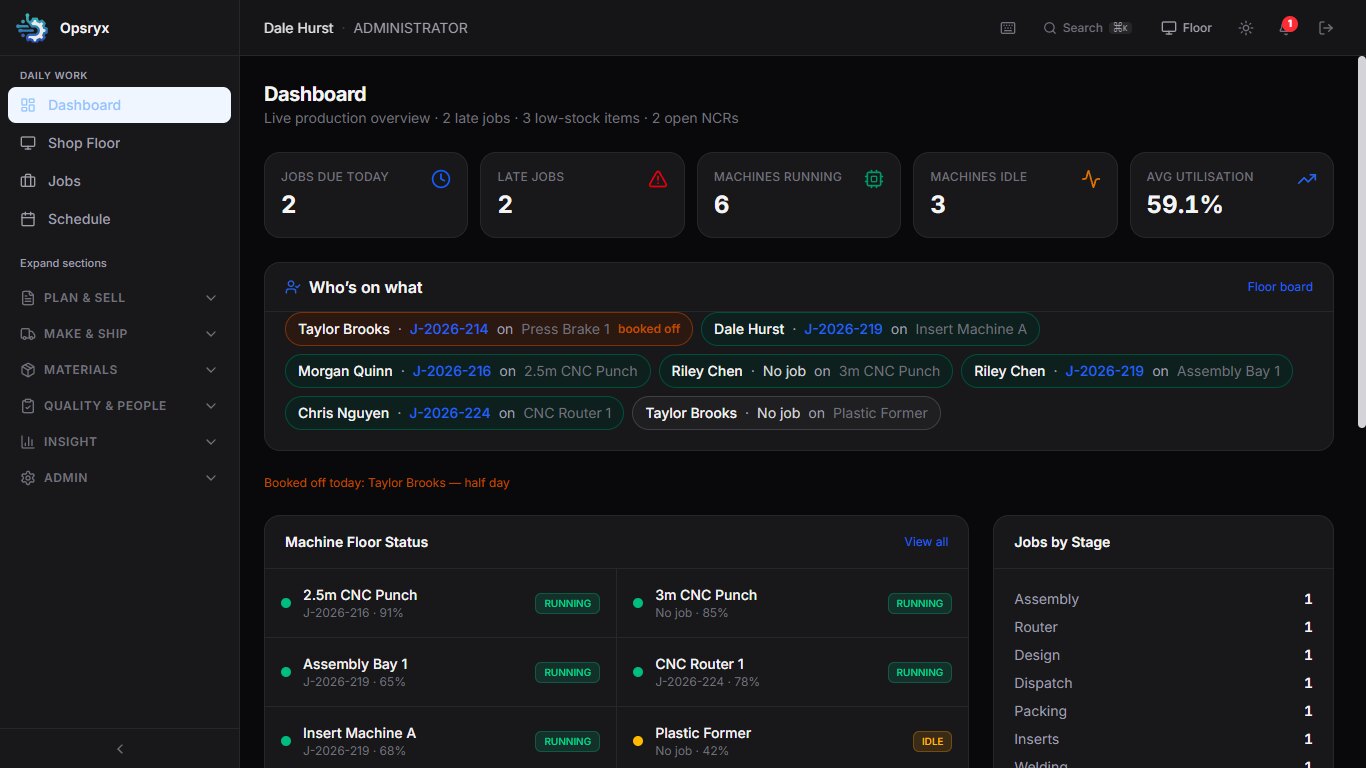Expand the Materials section chevron
Screen dimensions: 1366x768
coord(211,370)
